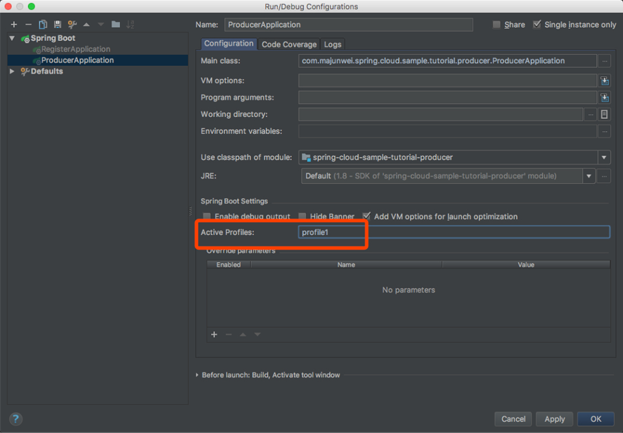Click the Apply button
This screenshot has width=623, height=433.
coord(554,419)
